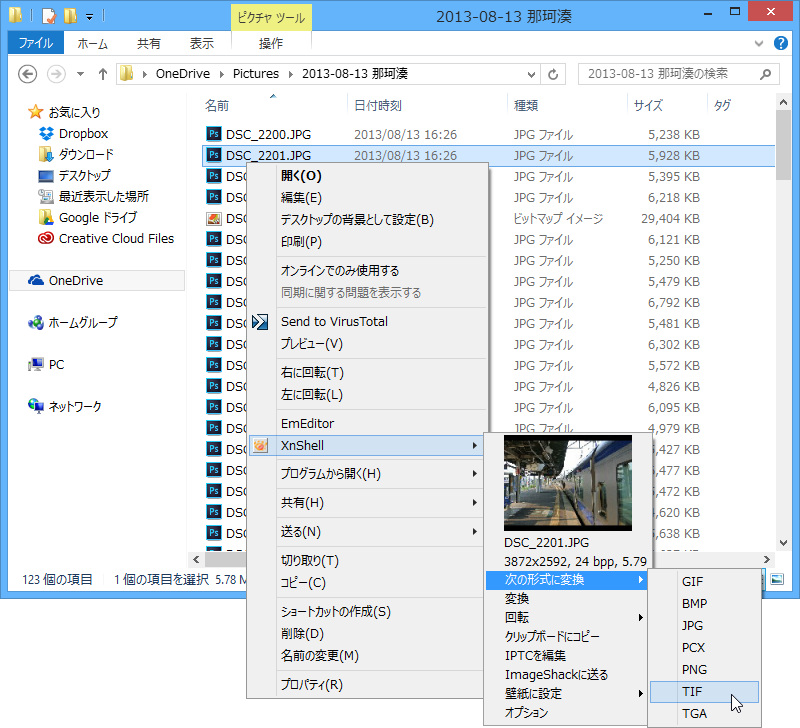Click the help question mark icon
Image resolution: width=800 pixels, height=728 pixels.
click(781, 42)
